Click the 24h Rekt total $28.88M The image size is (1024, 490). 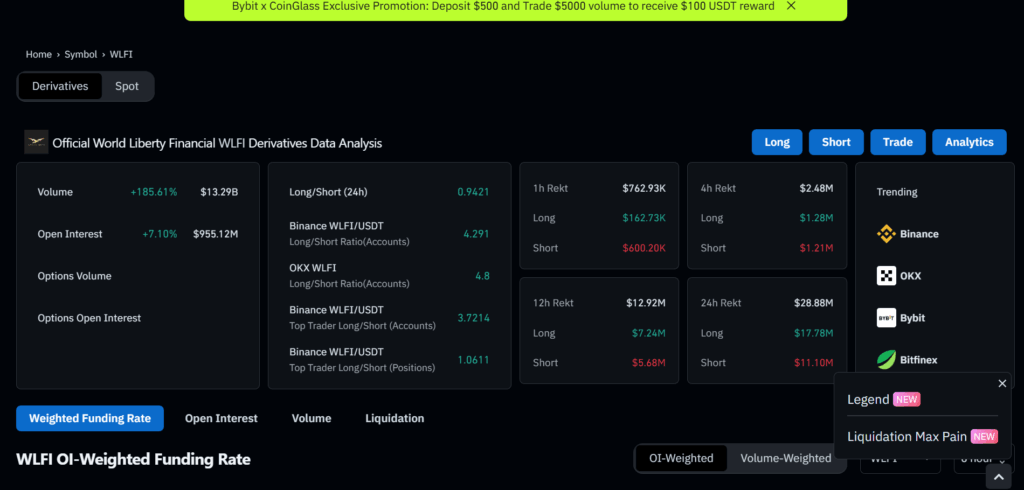click(x=814, y=303)
